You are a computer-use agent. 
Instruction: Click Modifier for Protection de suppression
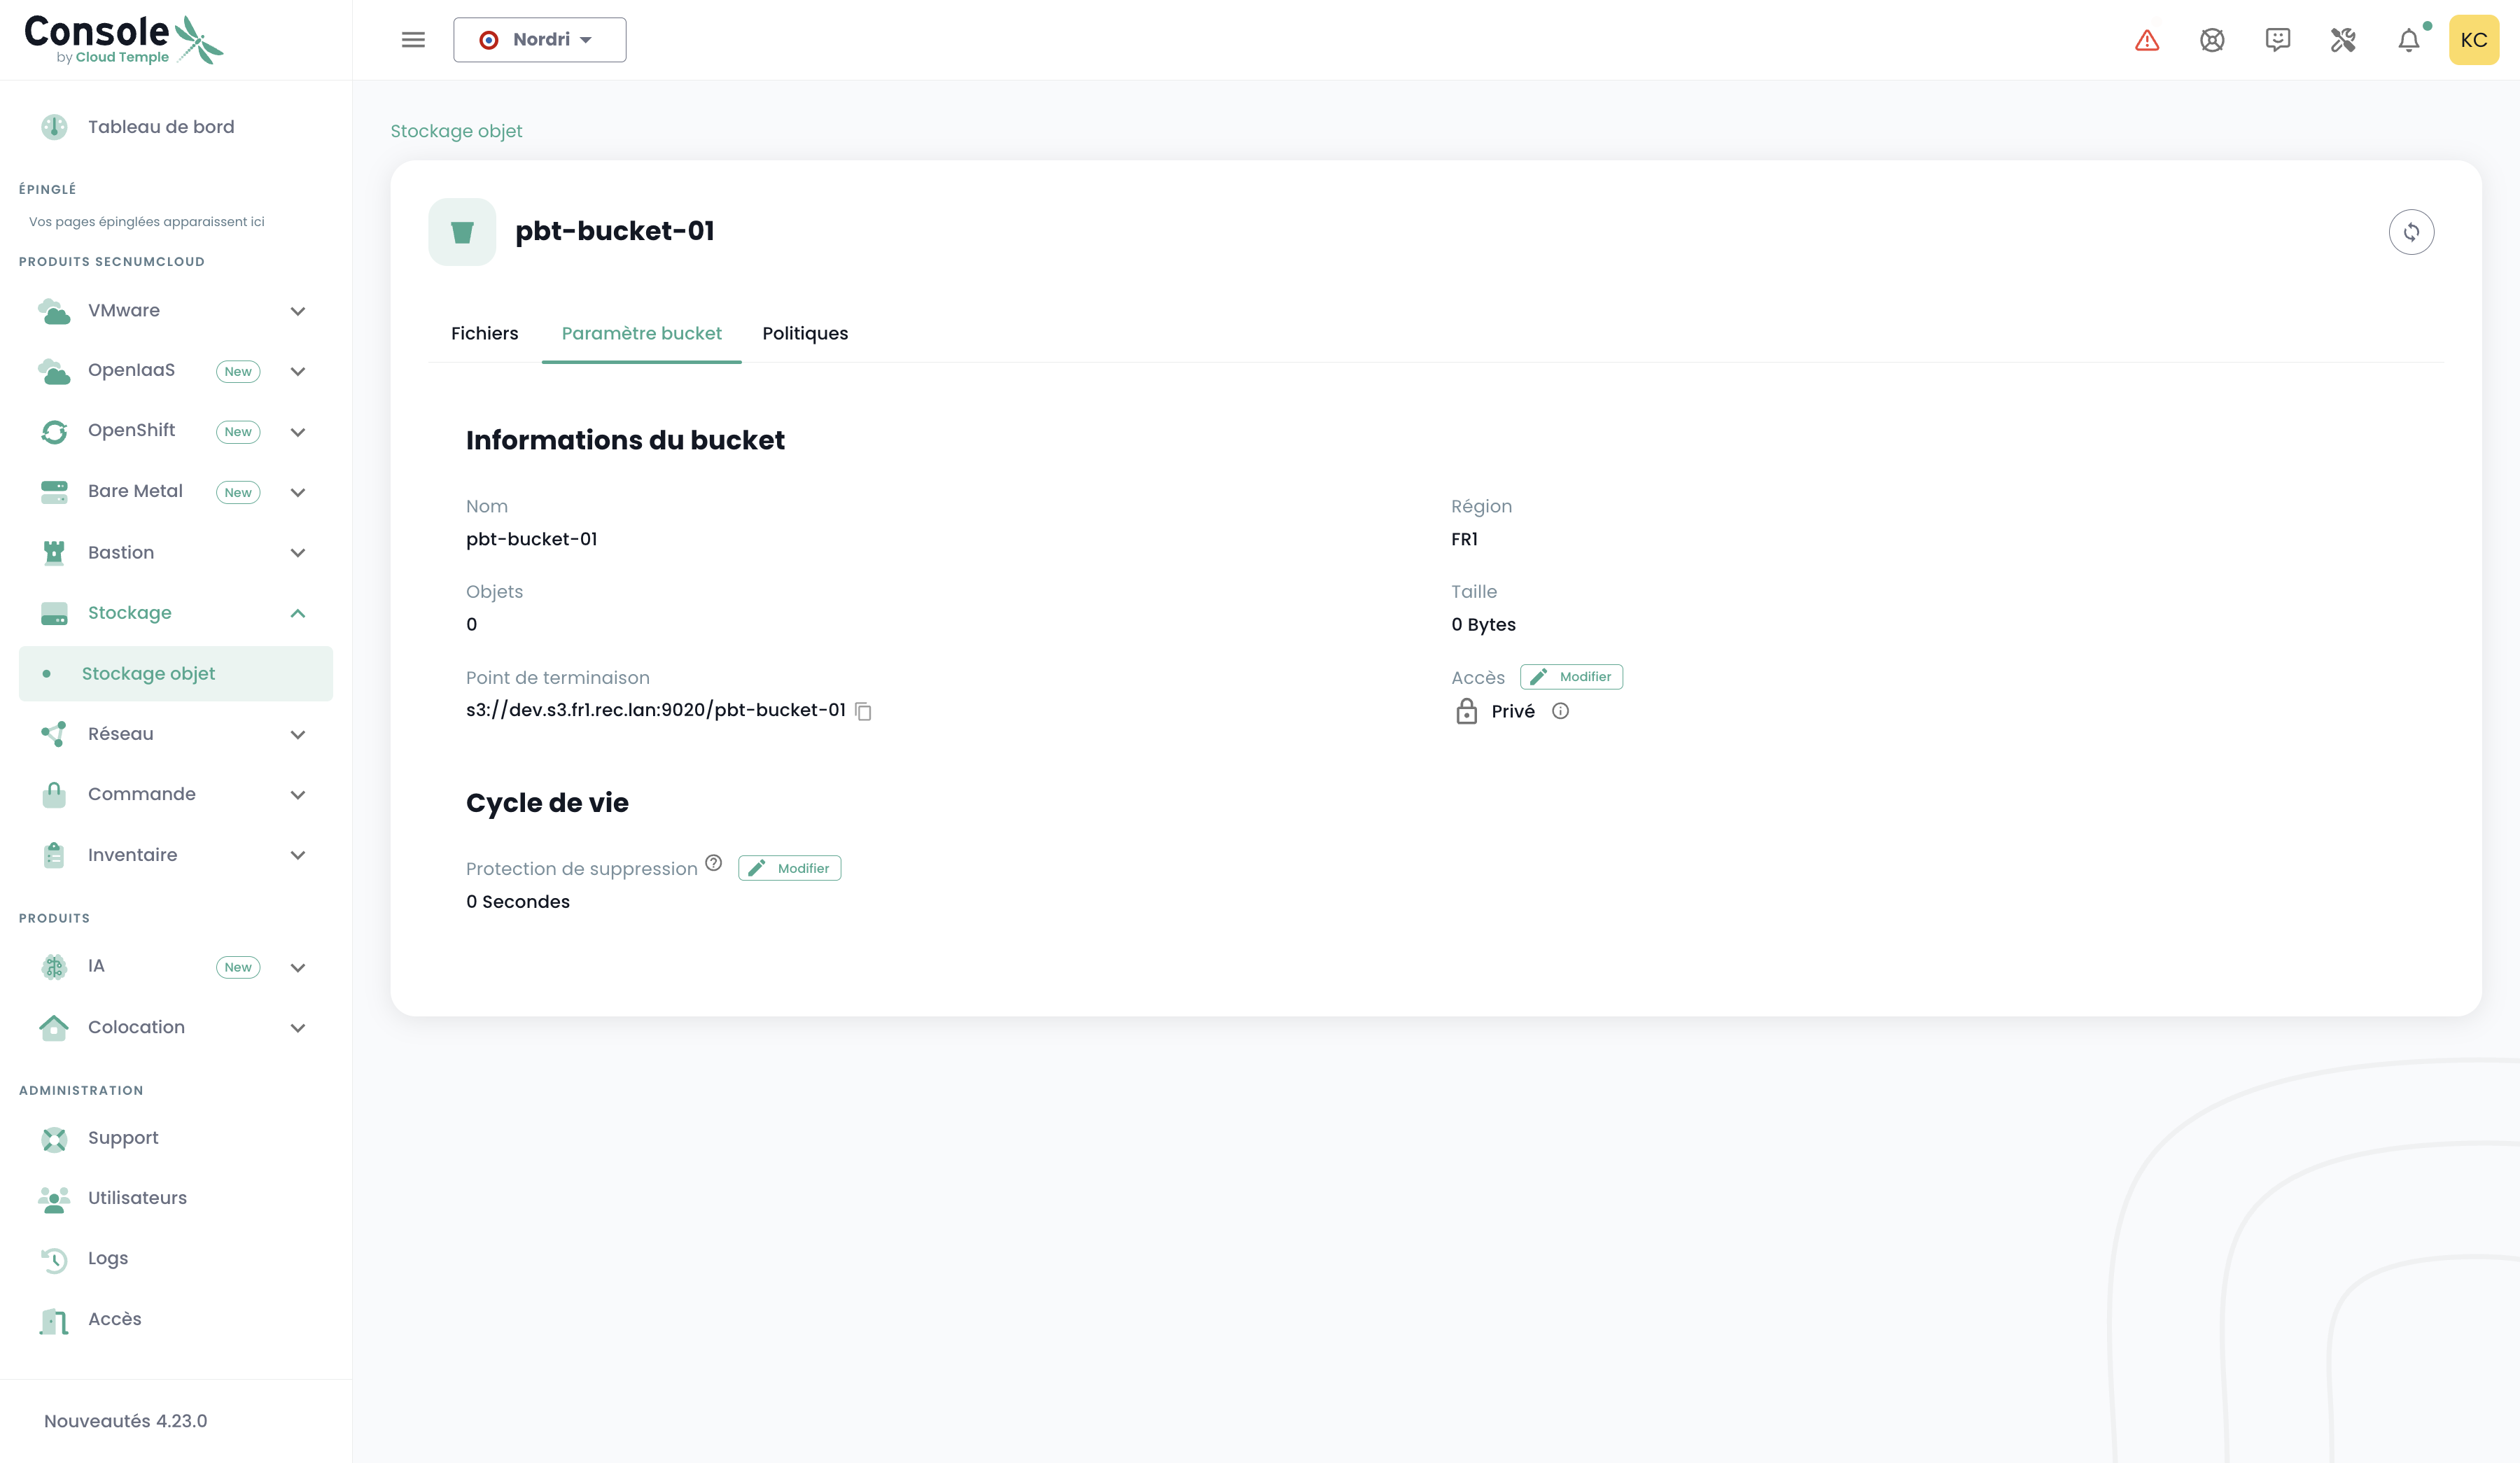[x=789, y=868]
